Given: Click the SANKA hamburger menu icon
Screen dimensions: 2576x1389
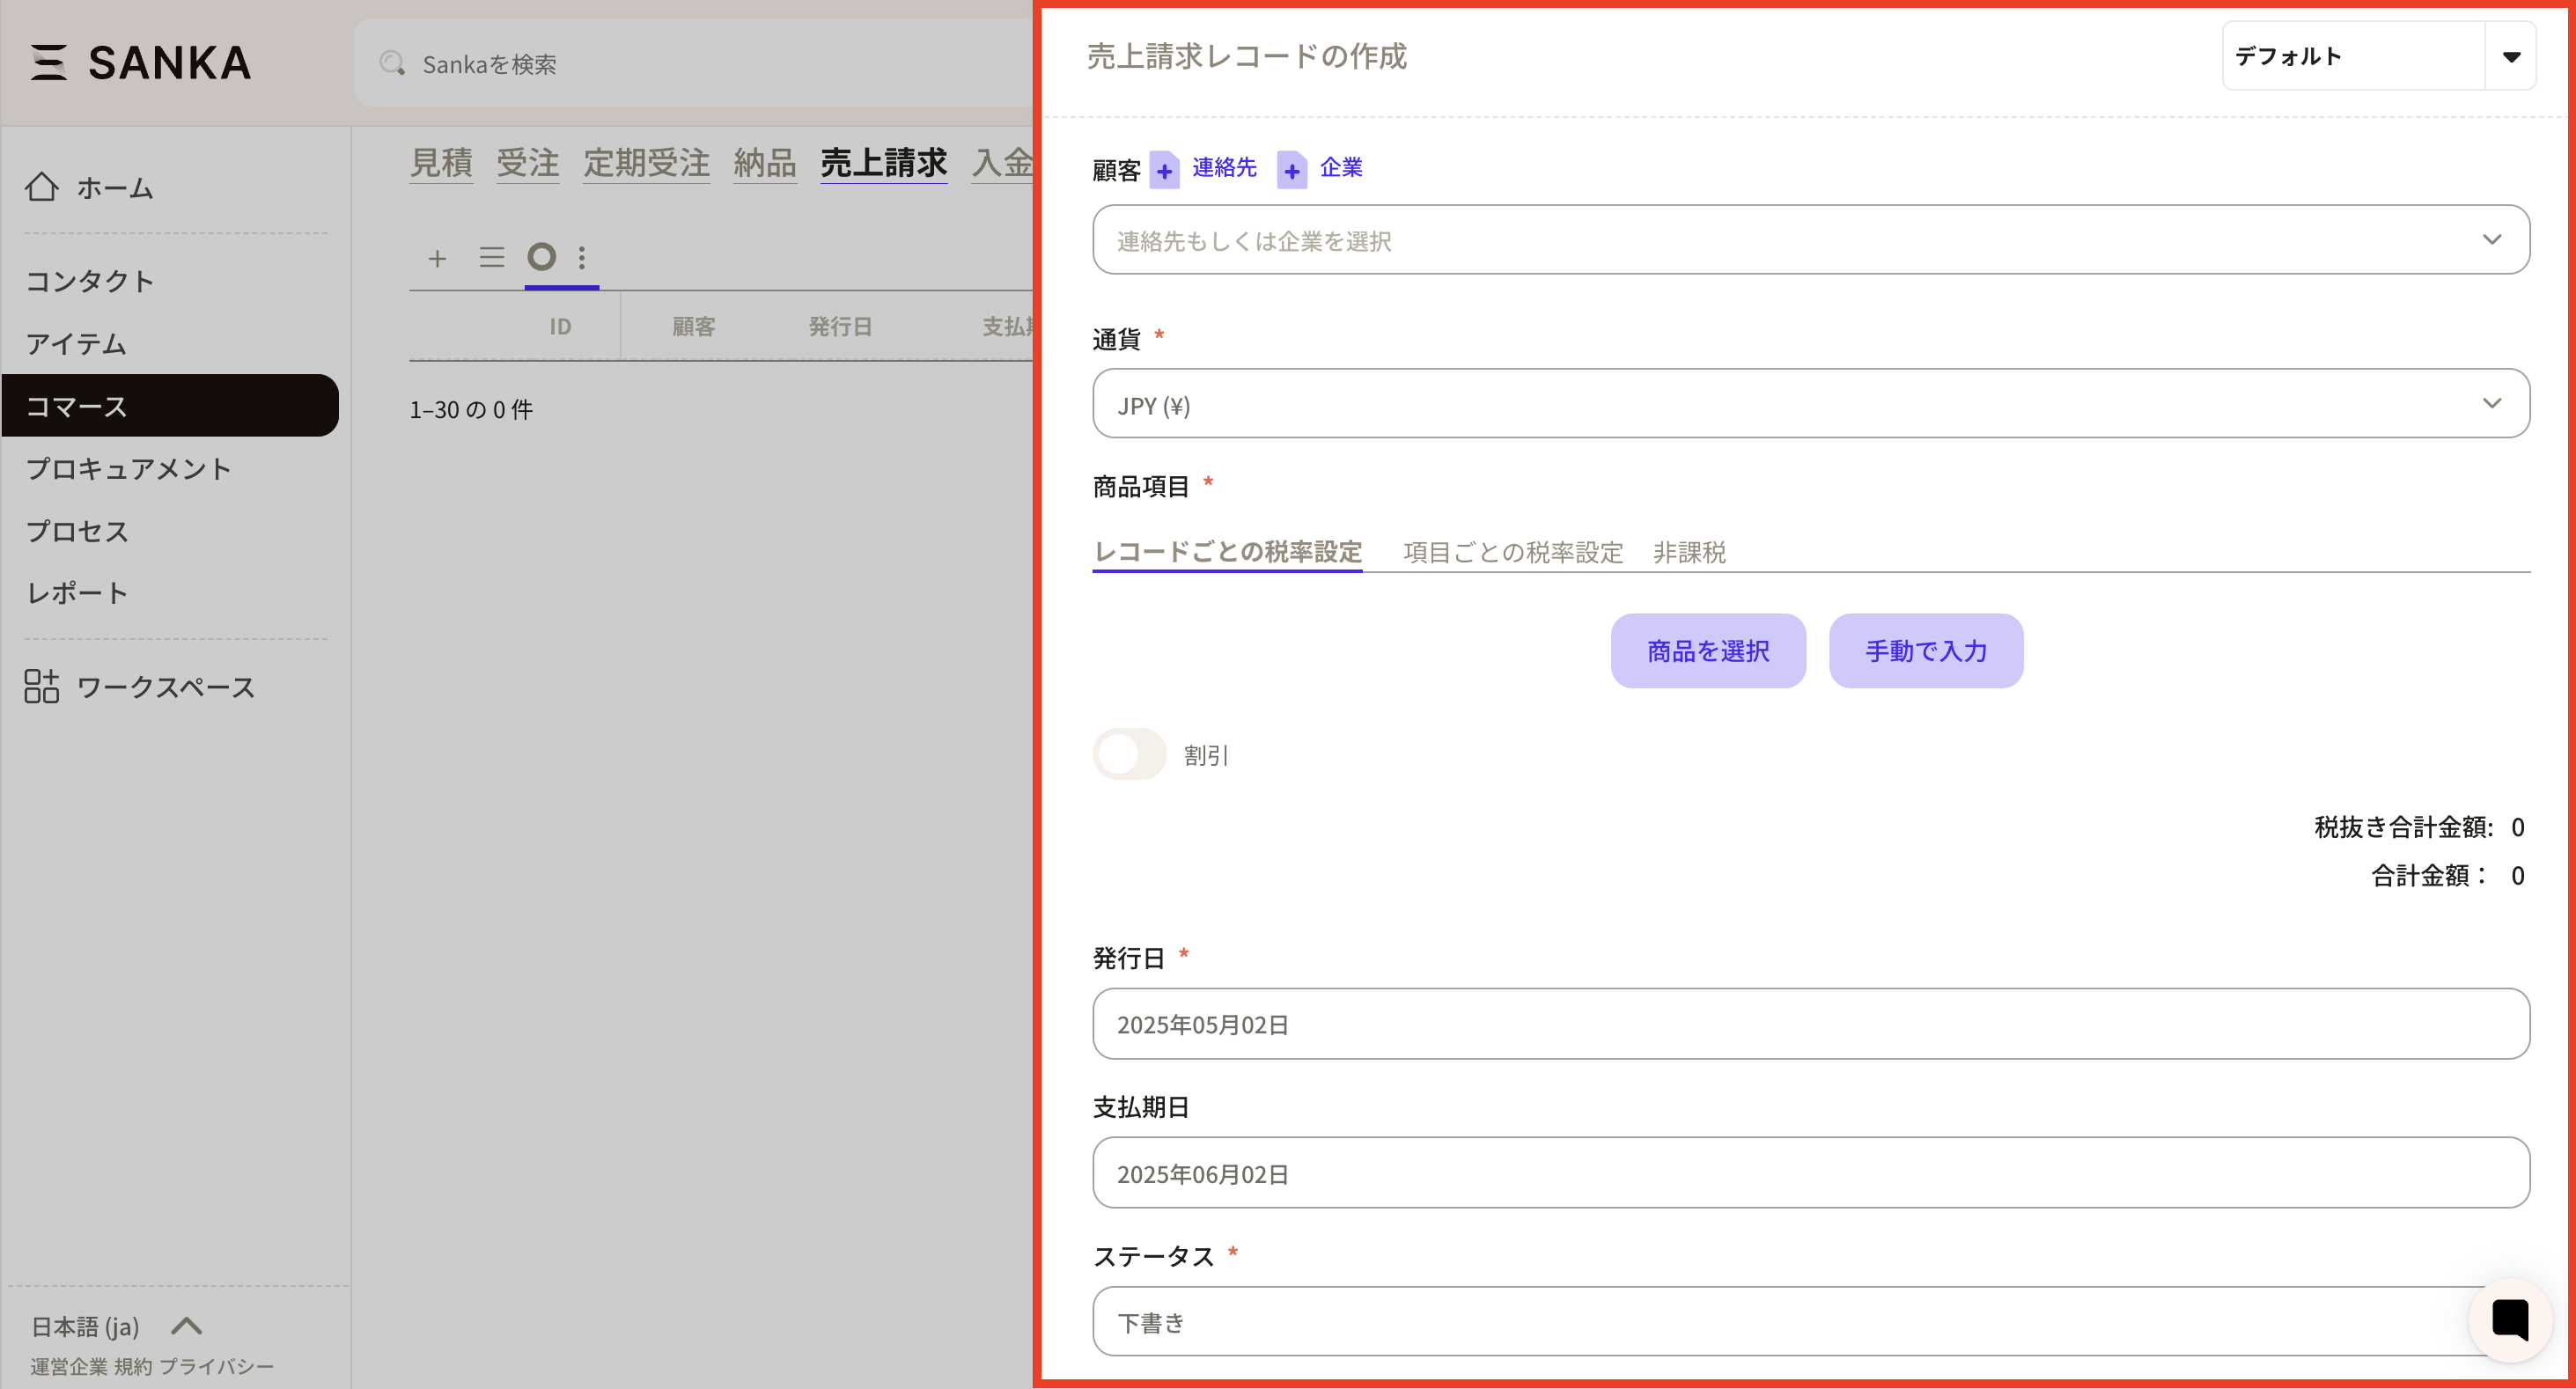Looking at the screenshot, I should [x=48, y=62].
